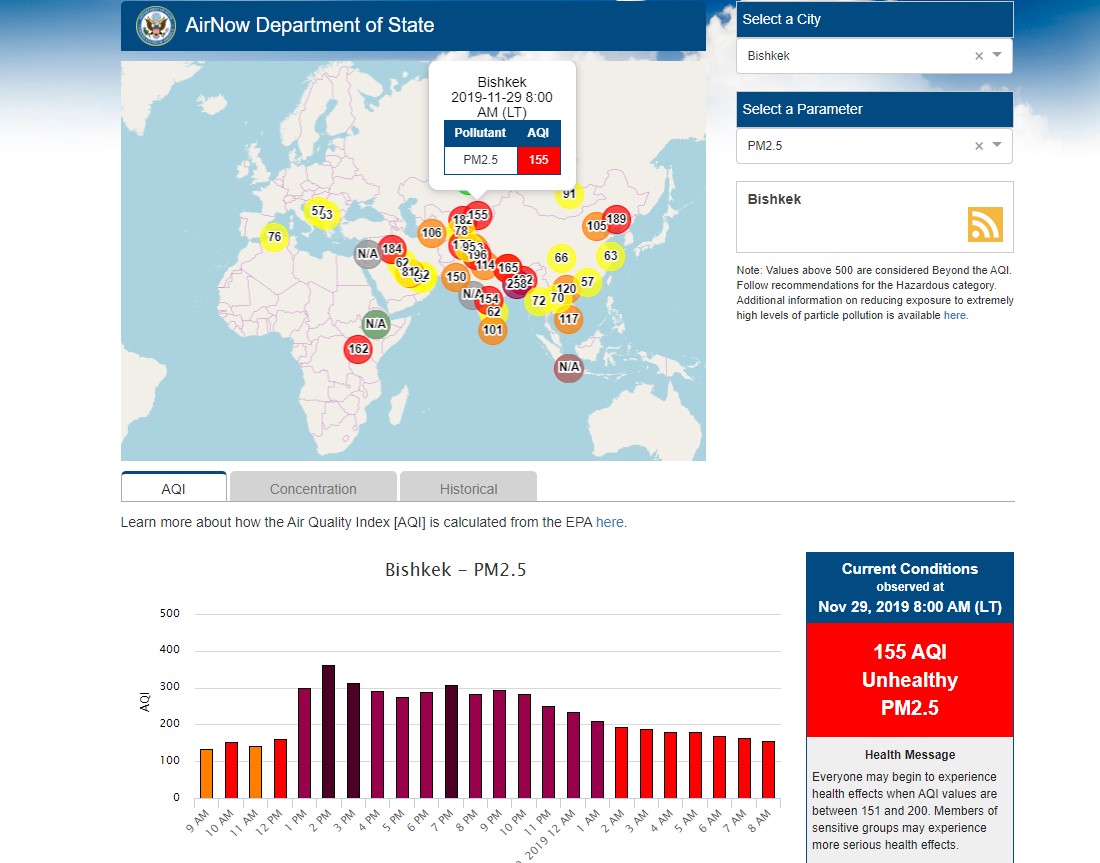Click the yellow 91 map marker
The width and height of the screenshot is (1100, 863).
point(569,194)
